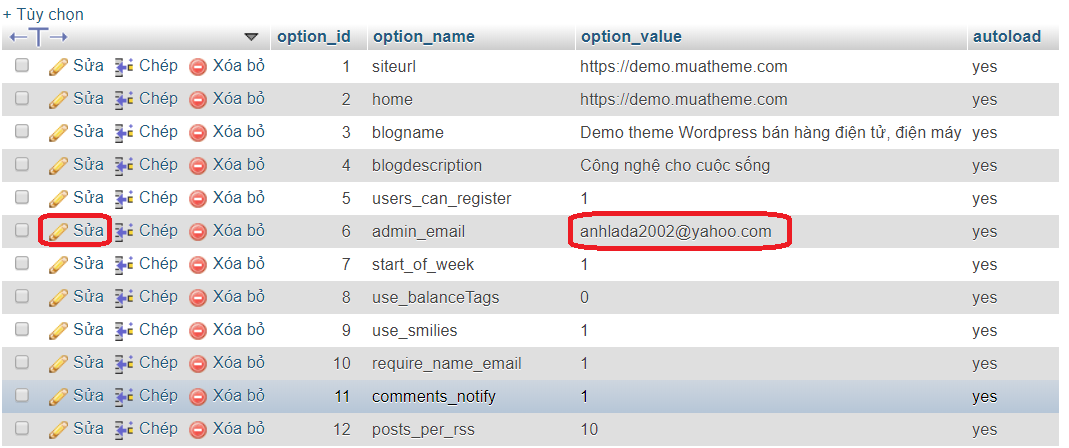
Task: Sort by the autoload column header
Action: [x=1006, y=37]
